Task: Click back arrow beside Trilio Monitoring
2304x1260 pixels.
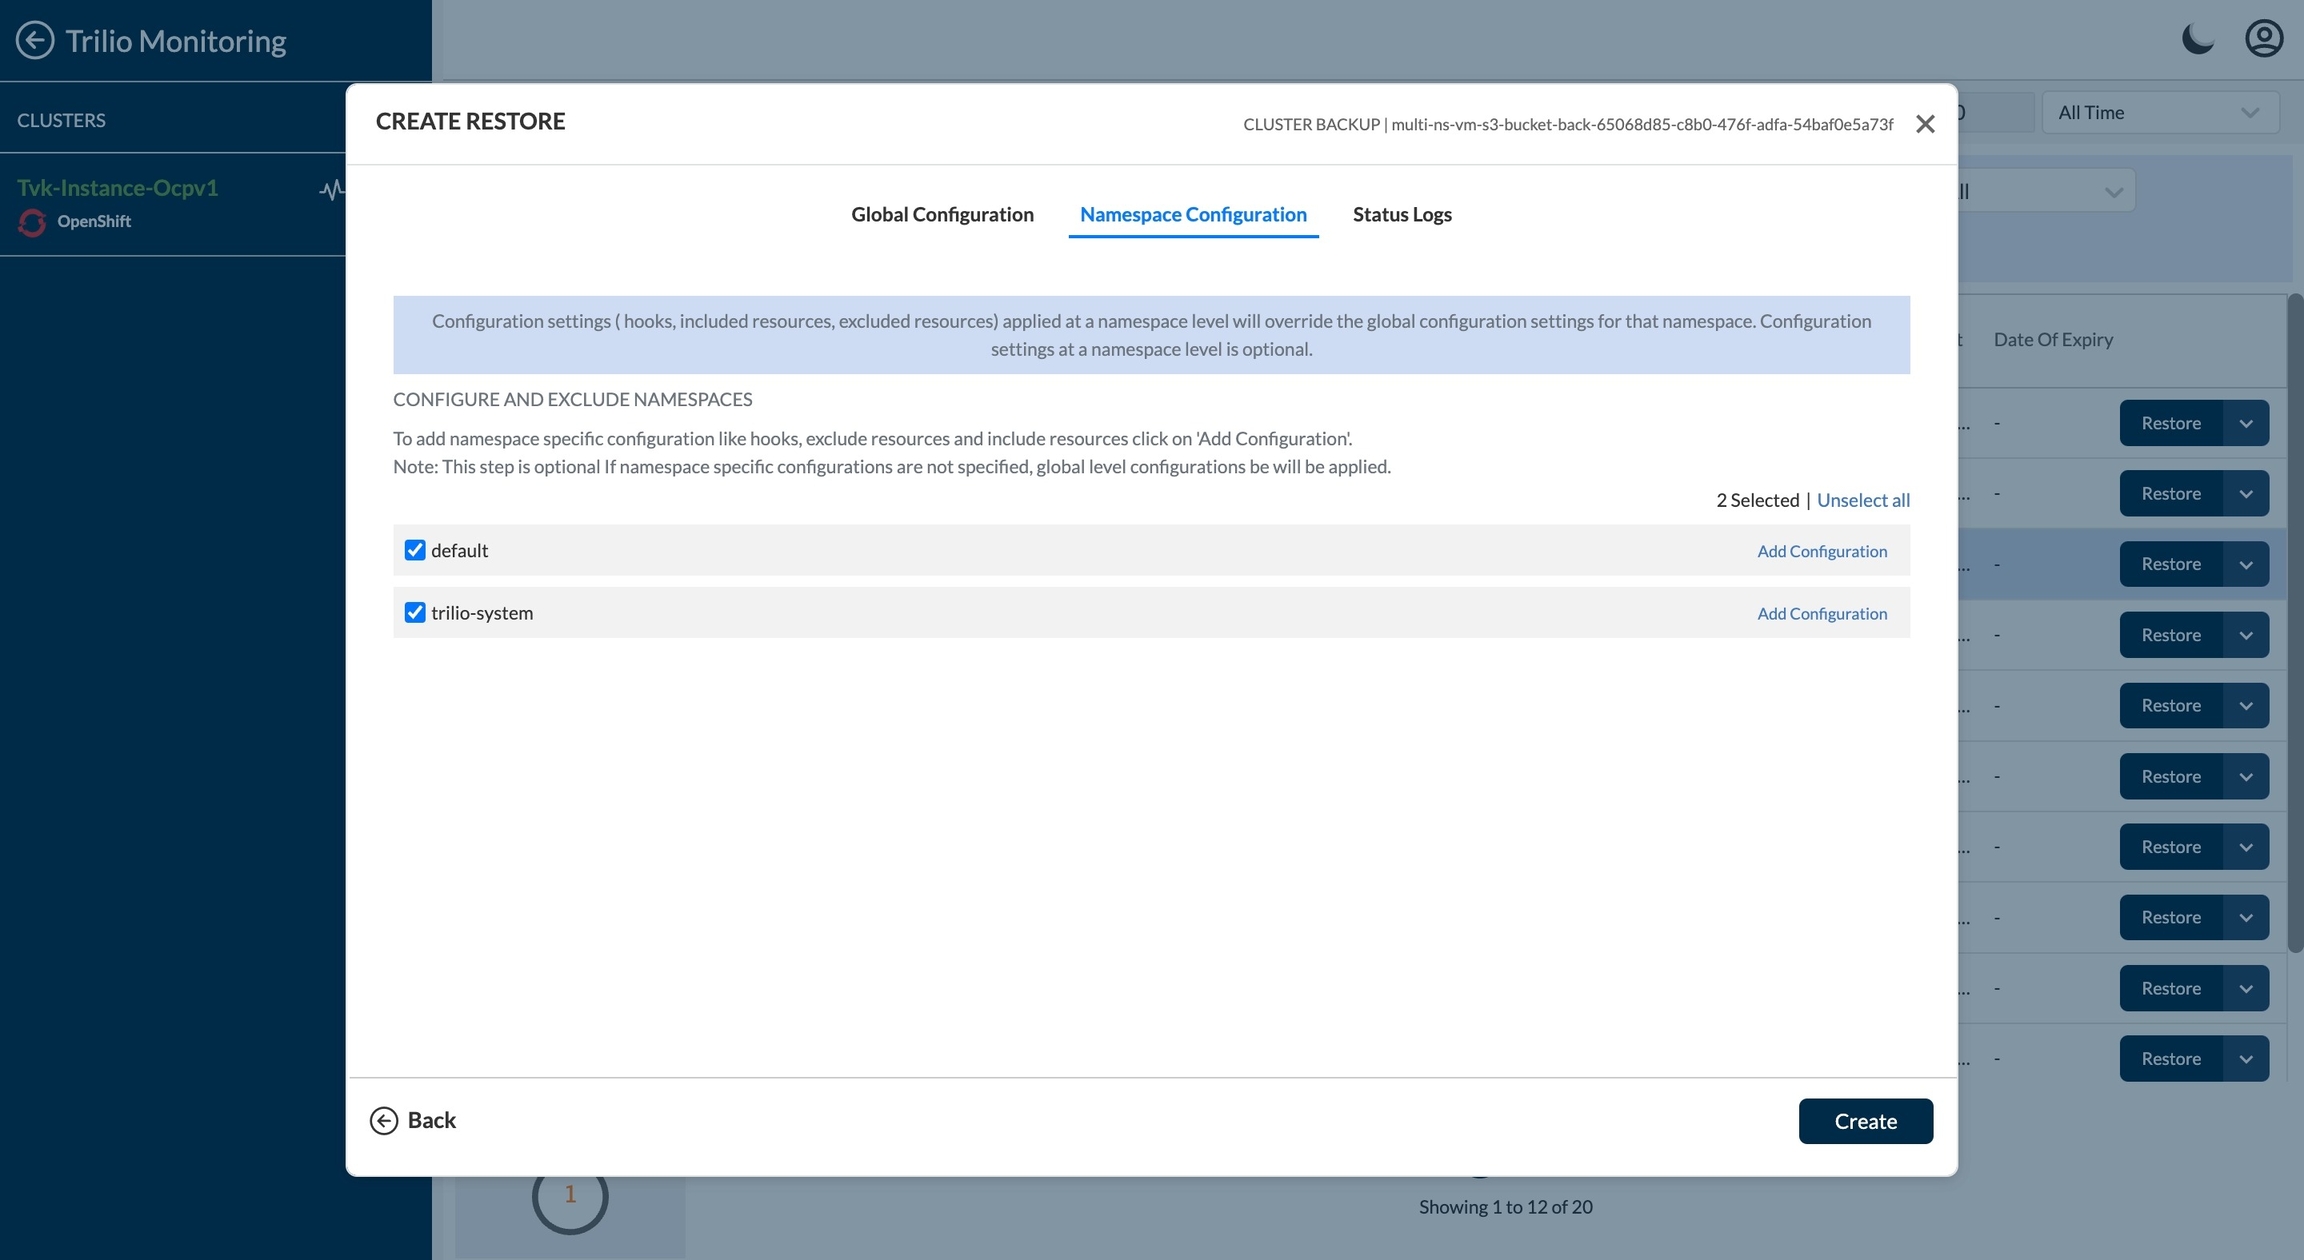Action: point(35,41)
